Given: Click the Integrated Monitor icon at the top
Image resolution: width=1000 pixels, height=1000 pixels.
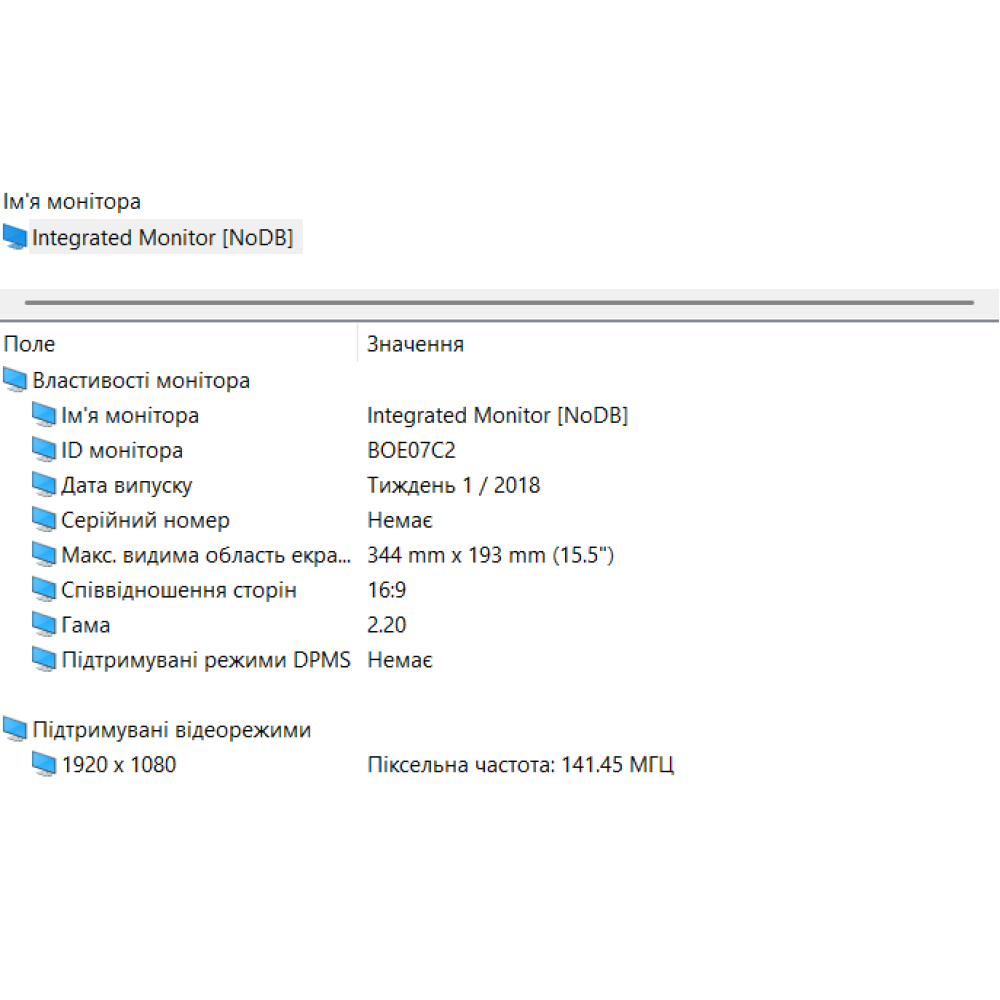Looking at the screenshot, I should coord(14,236).
